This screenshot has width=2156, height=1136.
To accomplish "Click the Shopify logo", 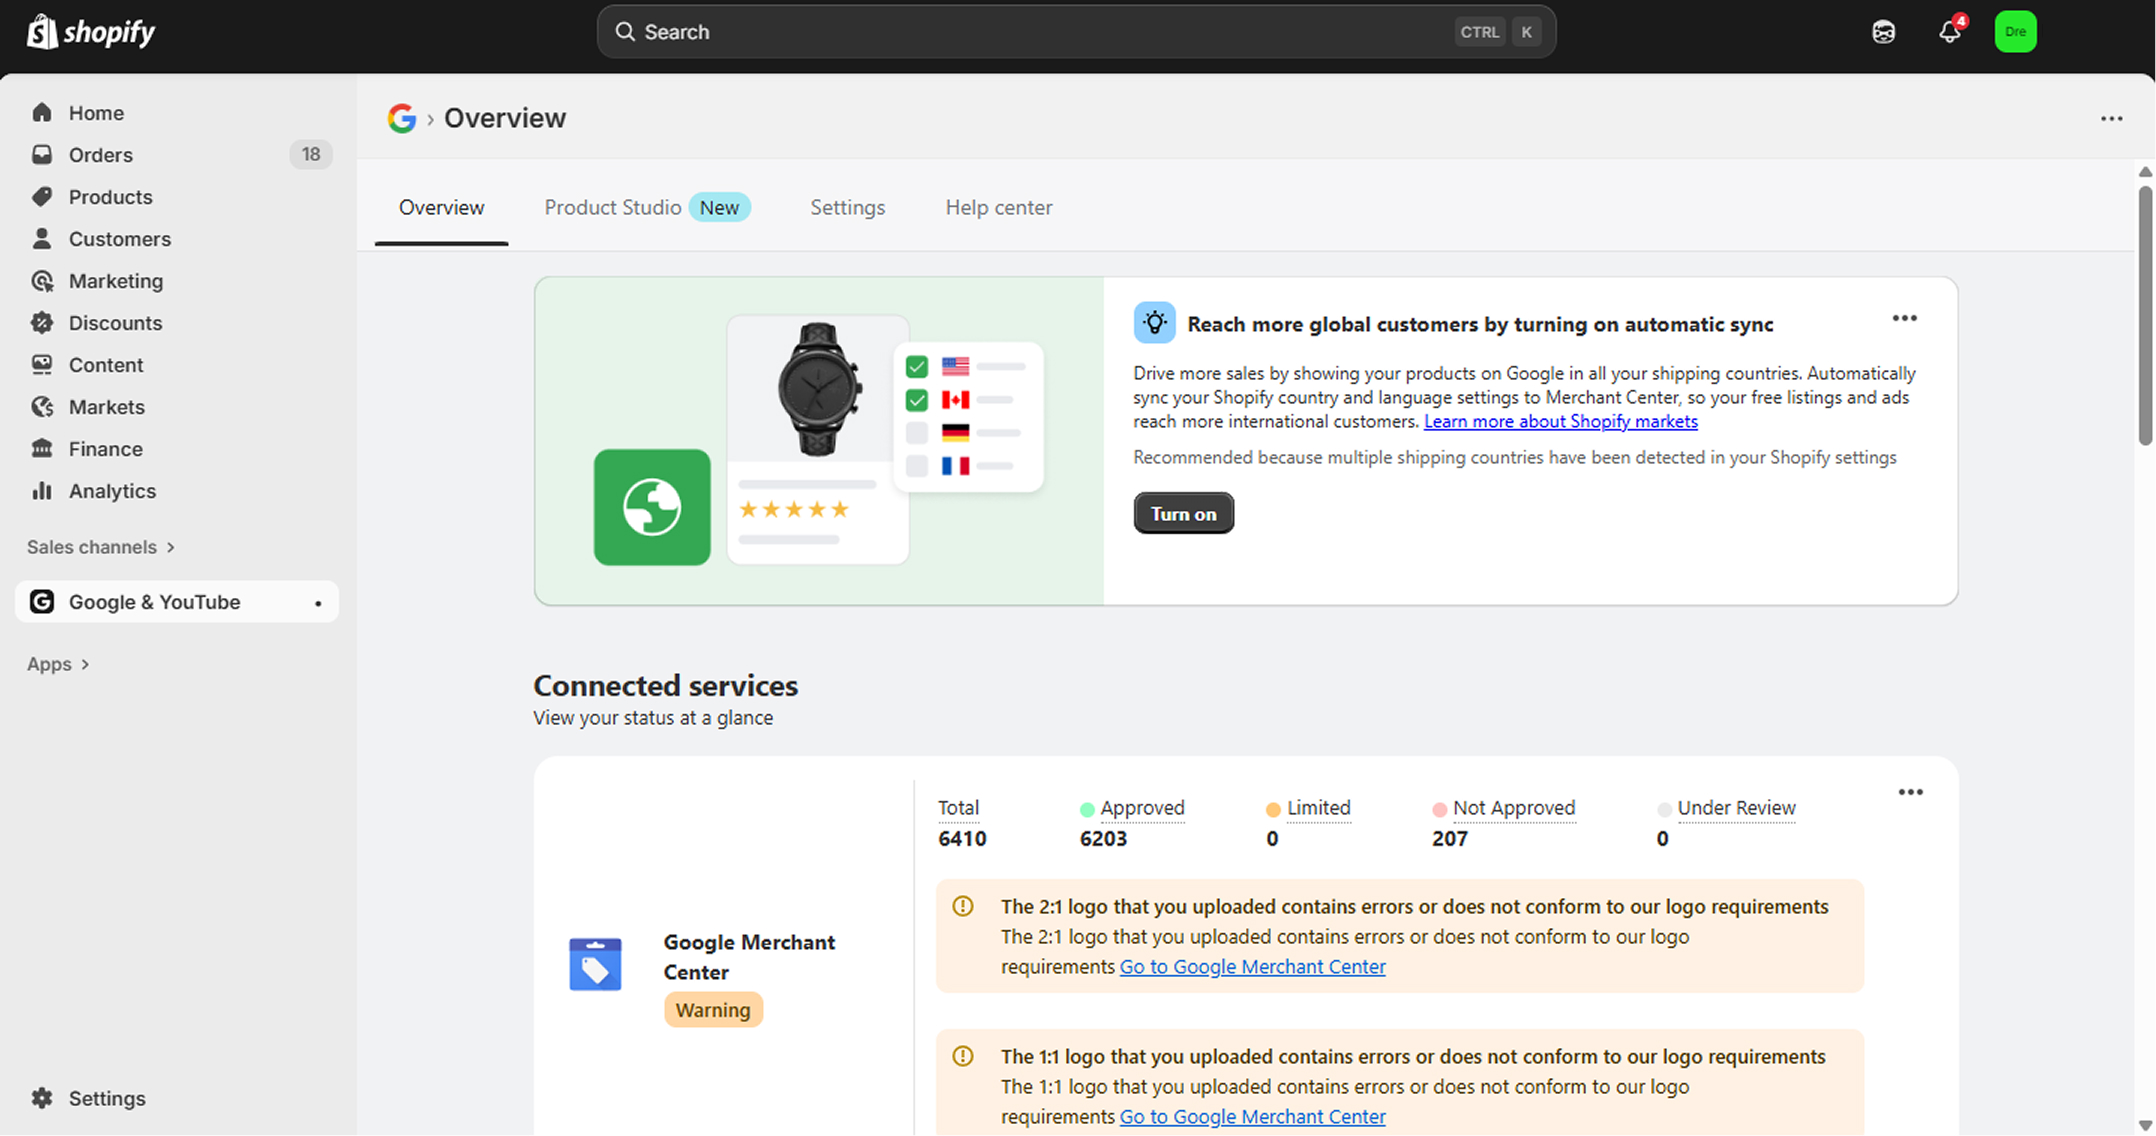I will pyautogui.click(x=90, y=32).
